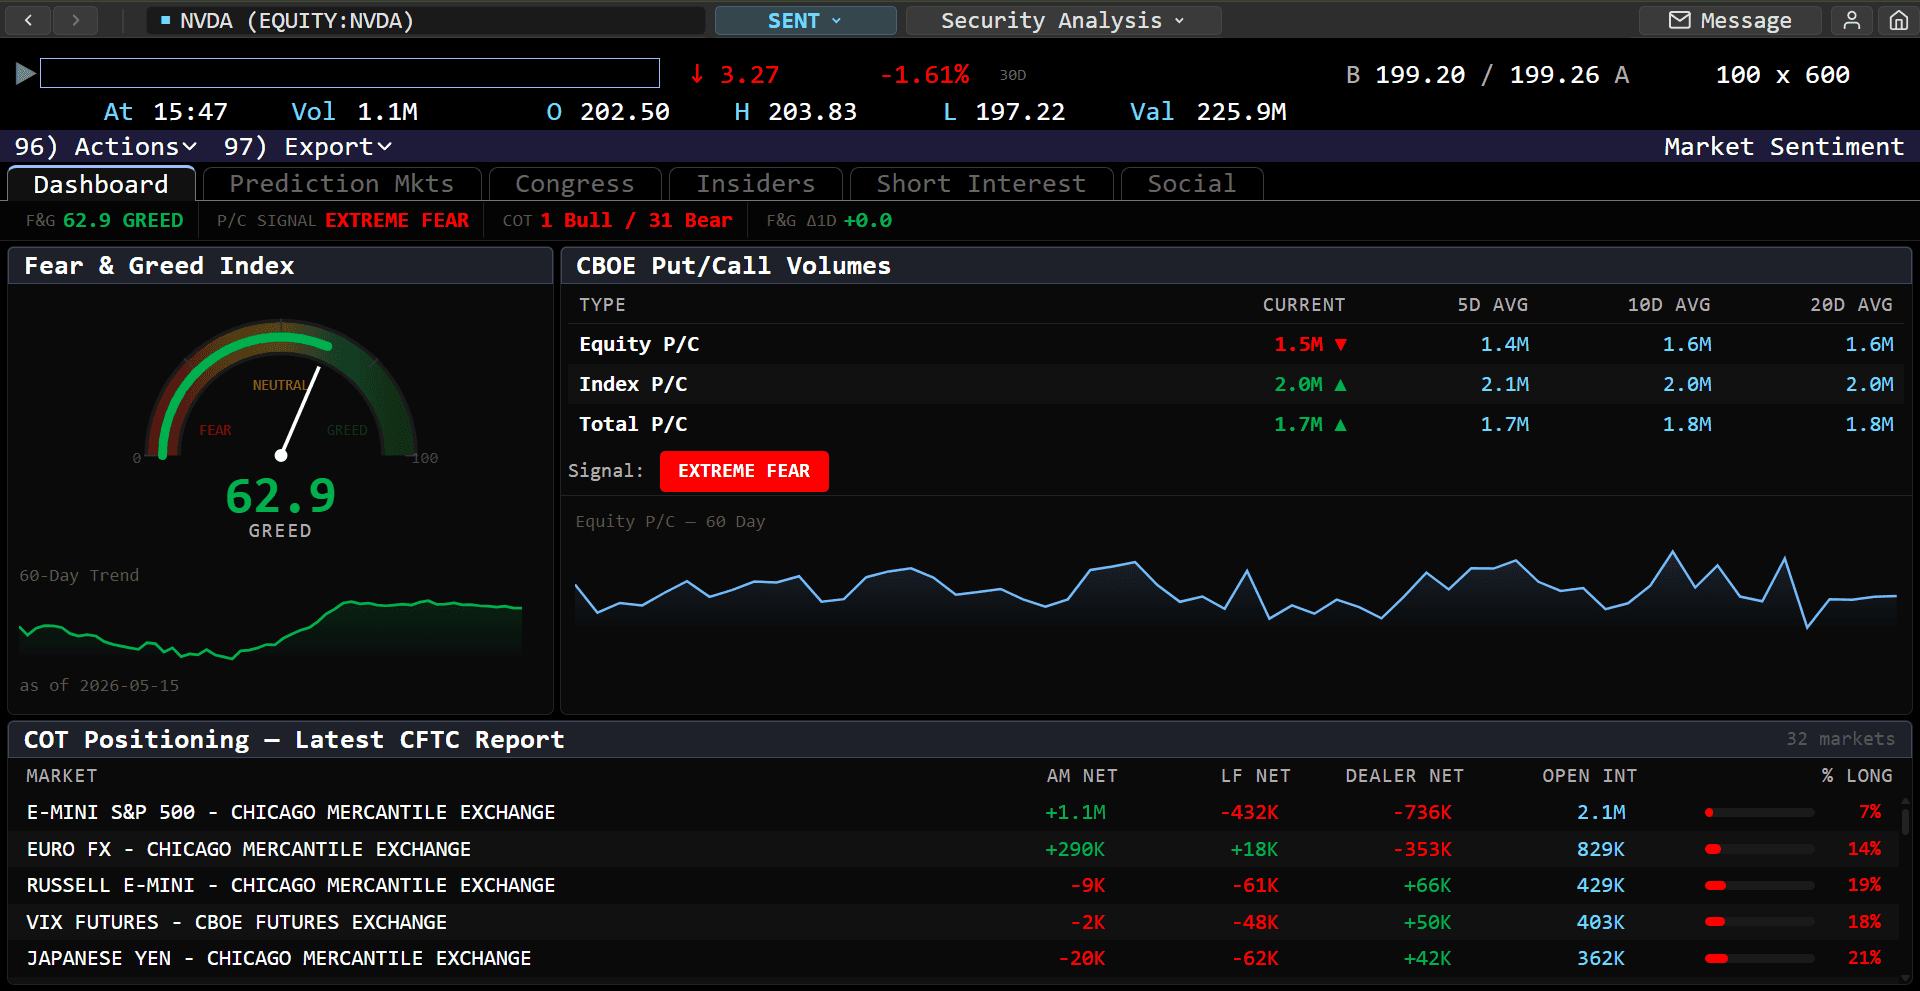1920x991 pixels.
Task: Click the E-MINI S&P 500 open interest 2.1M
Action: (x=1601, y=812)
